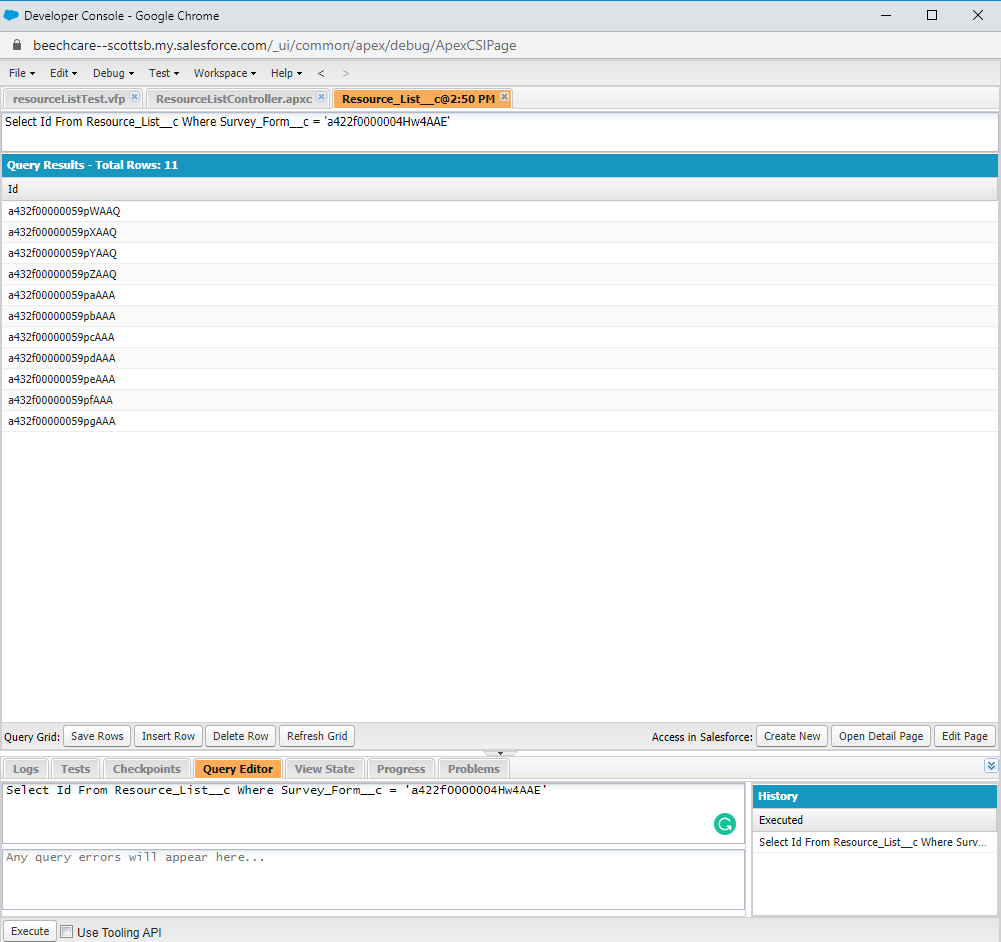Select the first result row a432f00000059pWAAQ

(x=64, y=211)
